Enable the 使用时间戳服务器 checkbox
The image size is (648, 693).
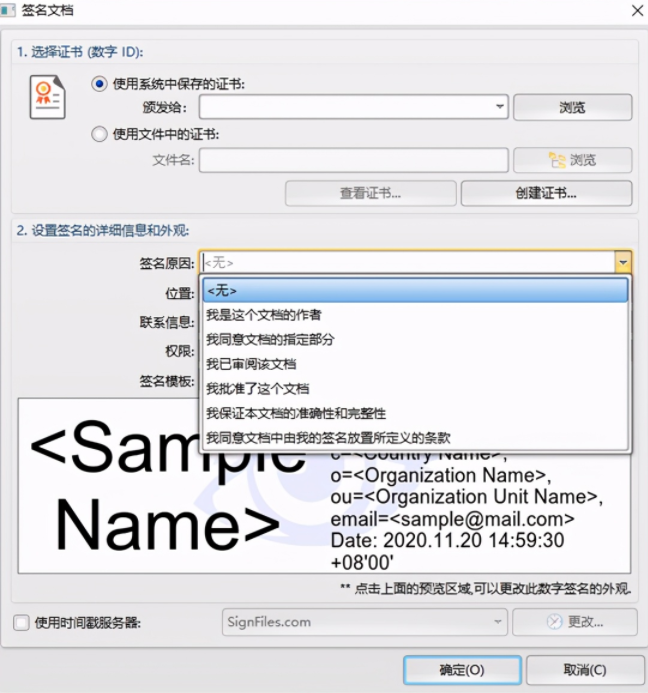(22, 623)
